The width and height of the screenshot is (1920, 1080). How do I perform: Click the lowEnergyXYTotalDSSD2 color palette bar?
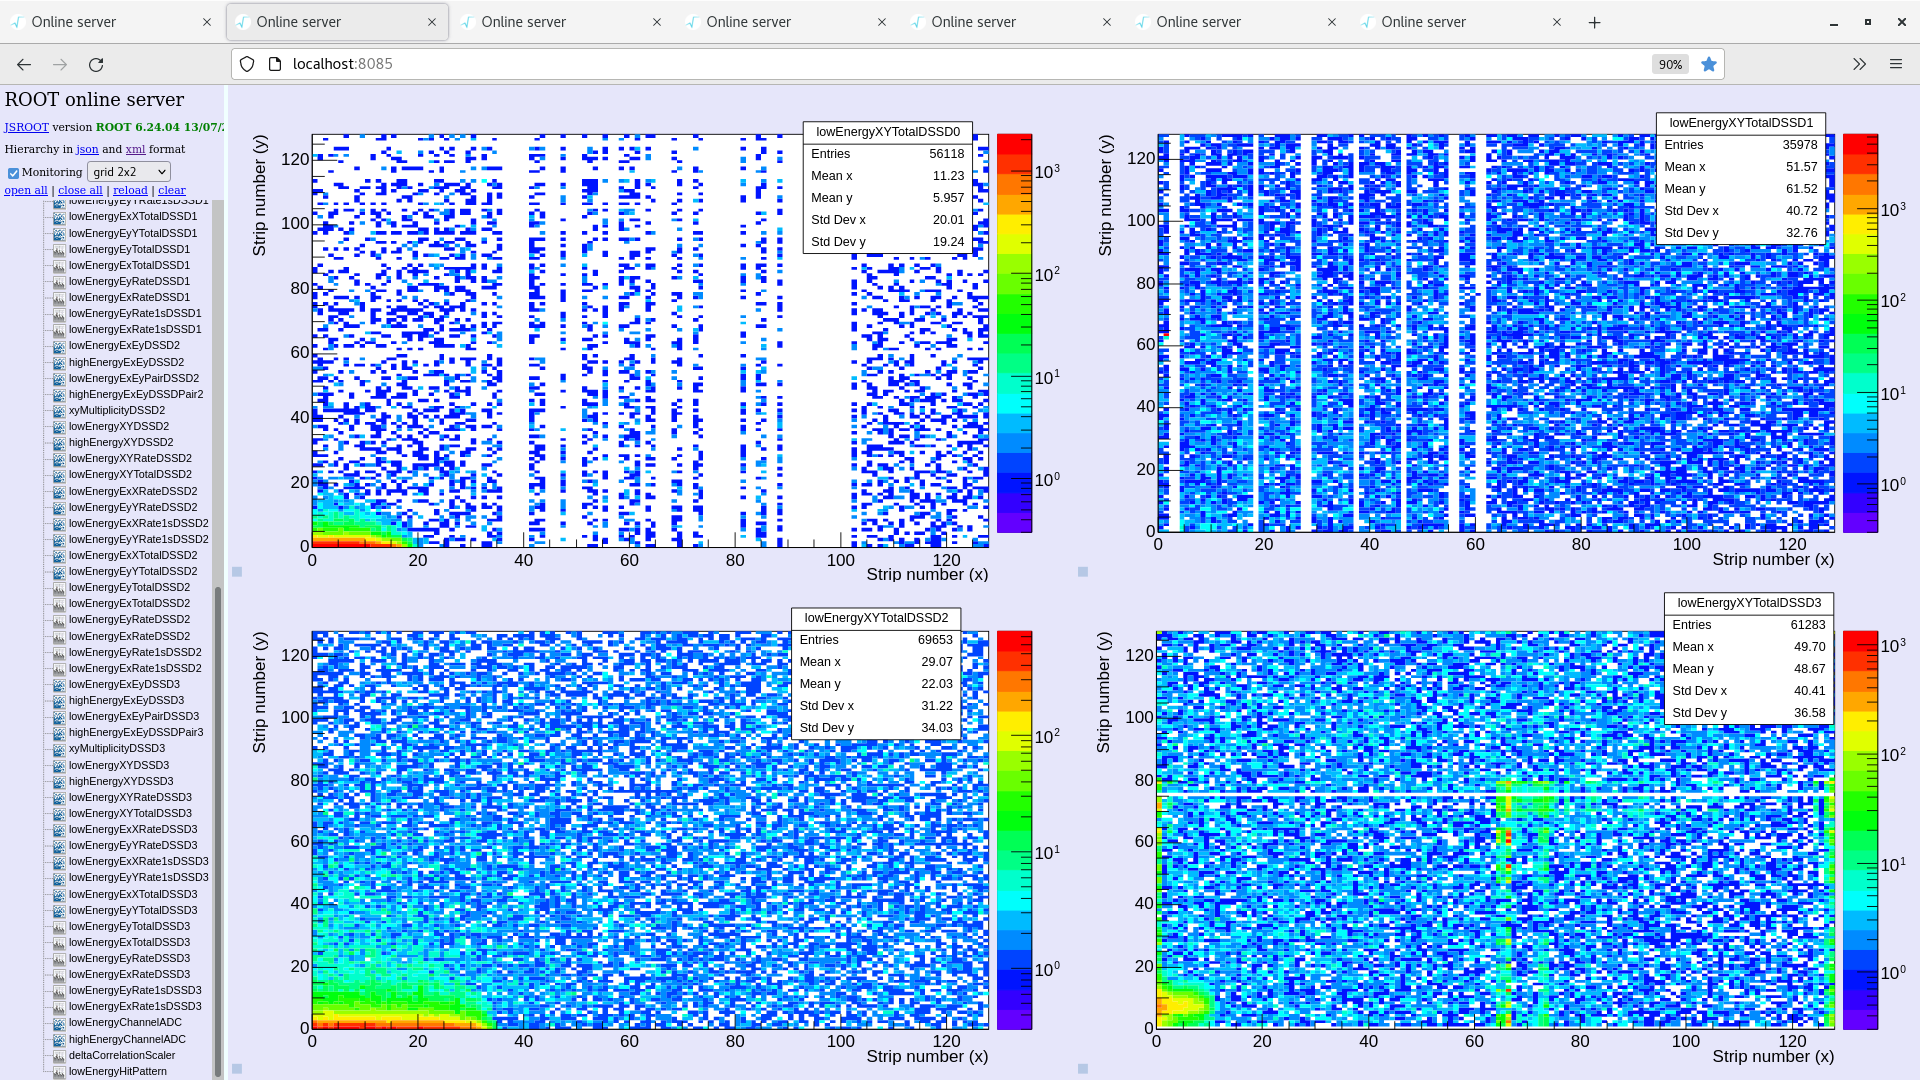[1014, 830]
